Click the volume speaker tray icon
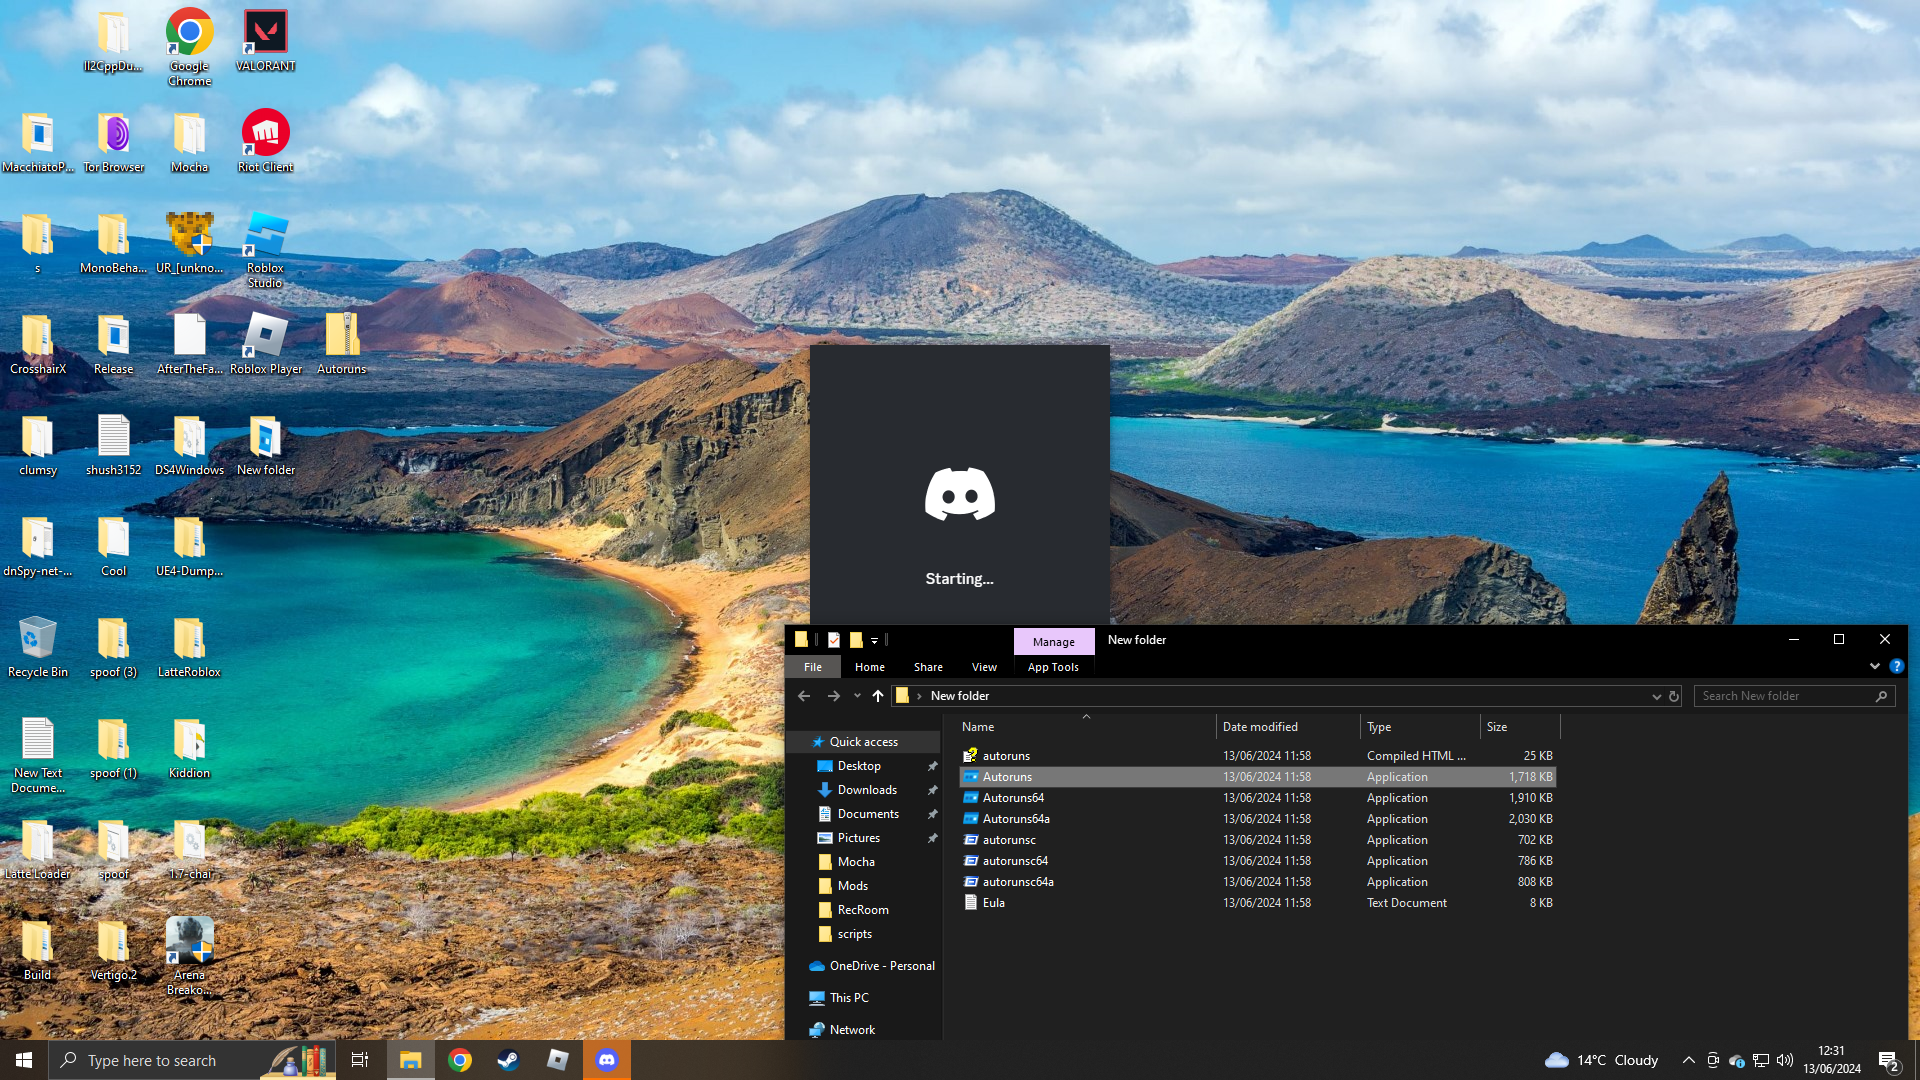Viewport: 1920px width, 1080px height. point(1785,1060)
